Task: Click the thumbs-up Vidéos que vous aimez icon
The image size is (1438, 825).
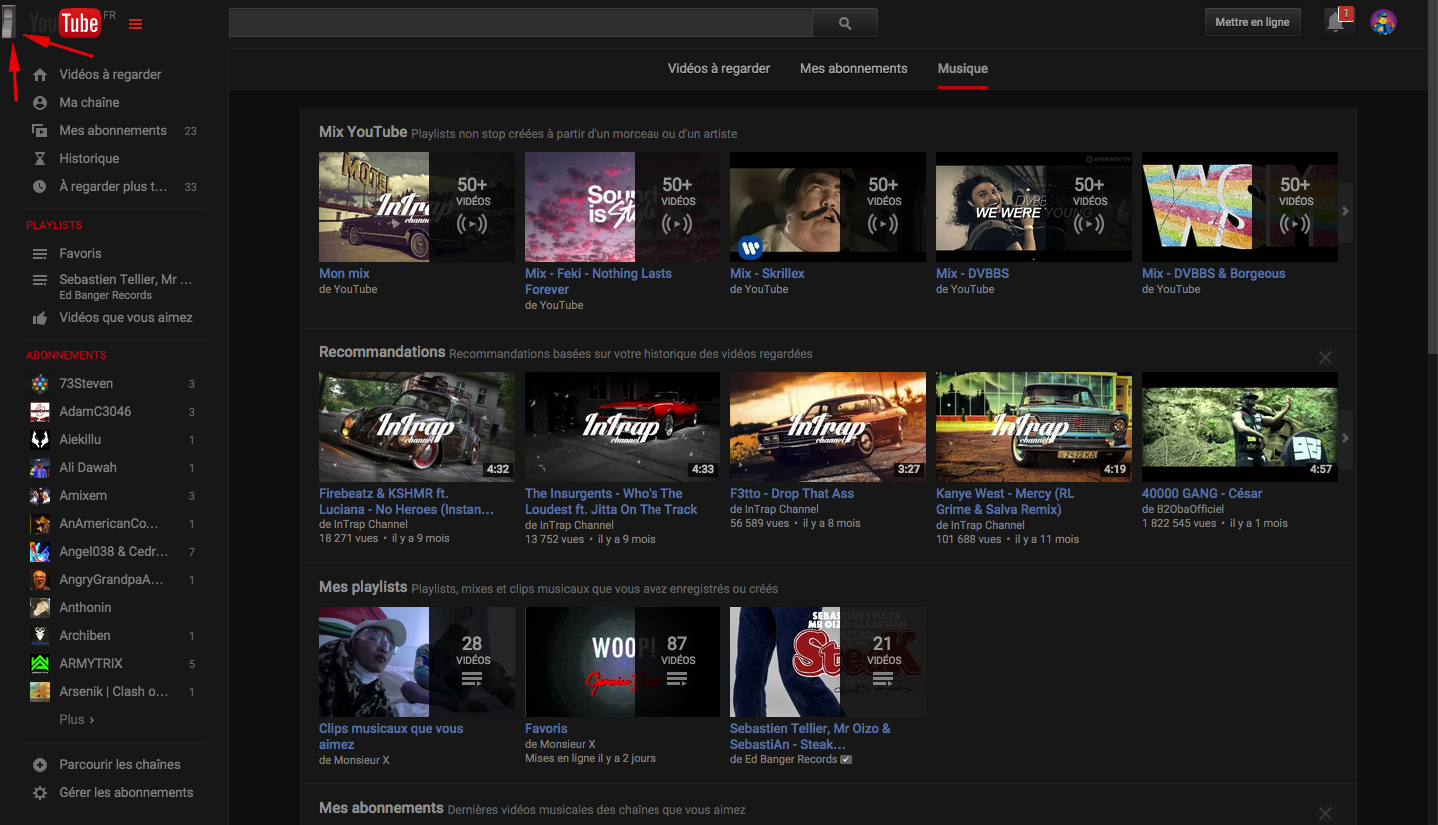Action: pyautogui.click(x=40, y=318)
